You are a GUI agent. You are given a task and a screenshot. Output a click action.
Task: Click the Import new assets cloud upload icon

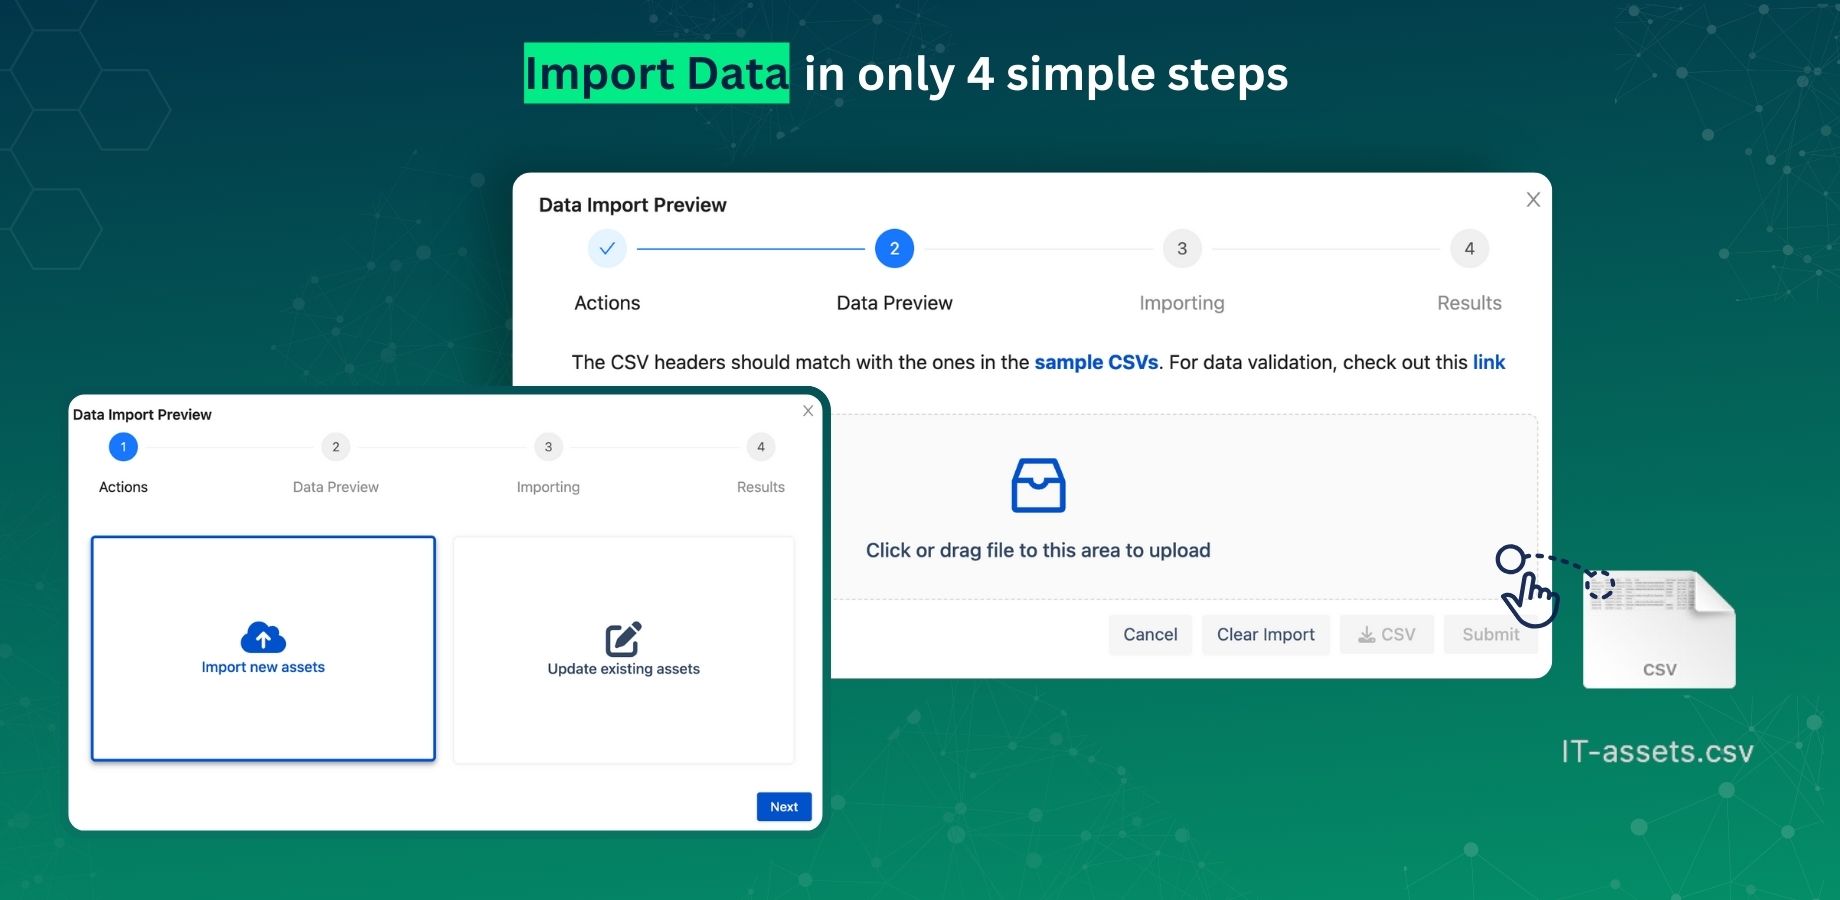pos(263,637)
